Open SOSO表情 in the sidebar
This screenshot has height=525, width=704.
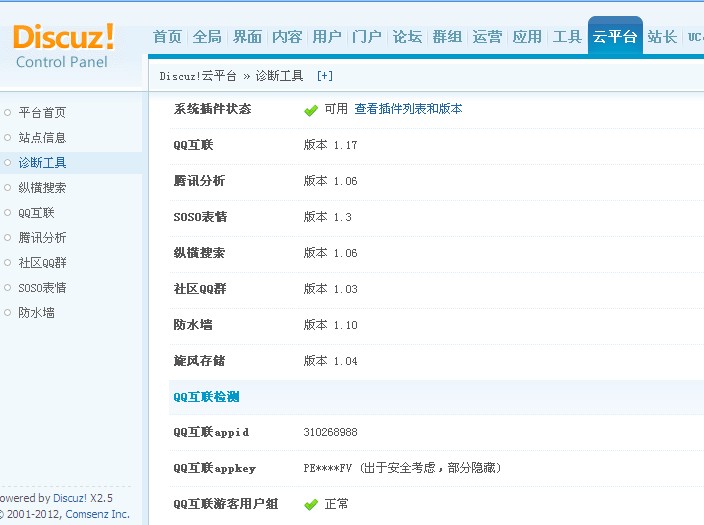[42, 287]
